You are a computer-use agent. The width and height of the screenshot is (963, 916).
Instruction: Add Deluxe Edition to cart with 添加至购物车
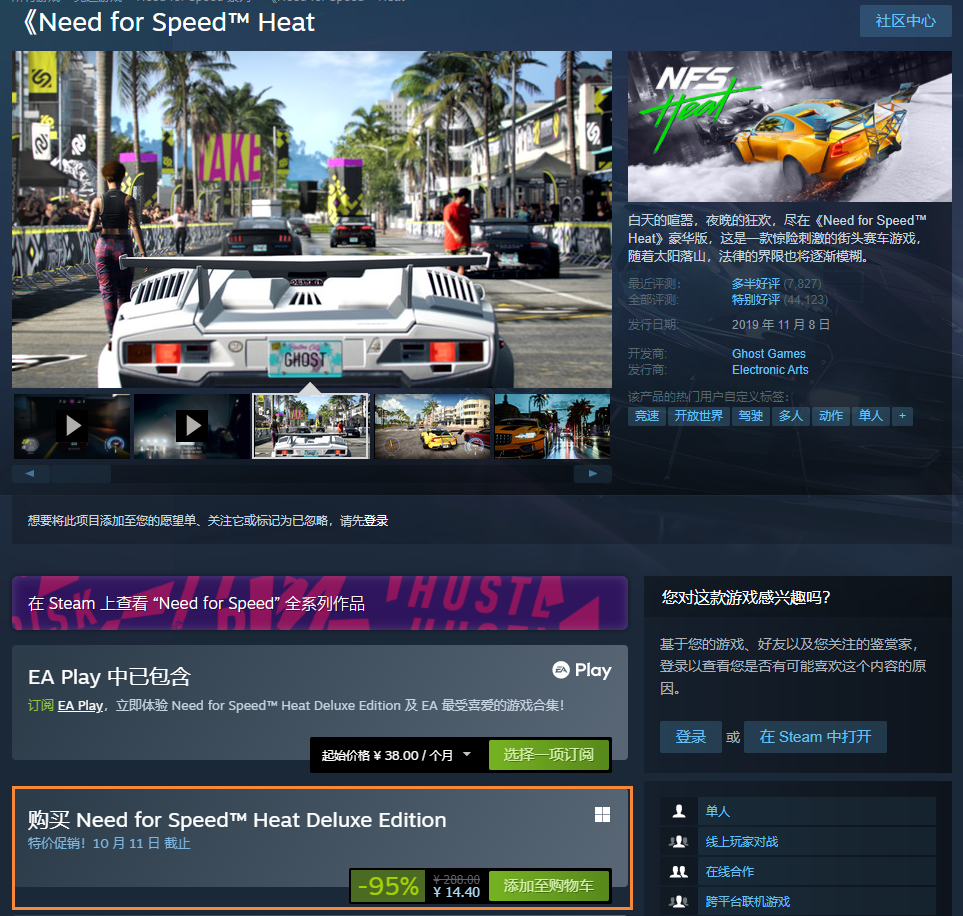click(x=548, y=885)
